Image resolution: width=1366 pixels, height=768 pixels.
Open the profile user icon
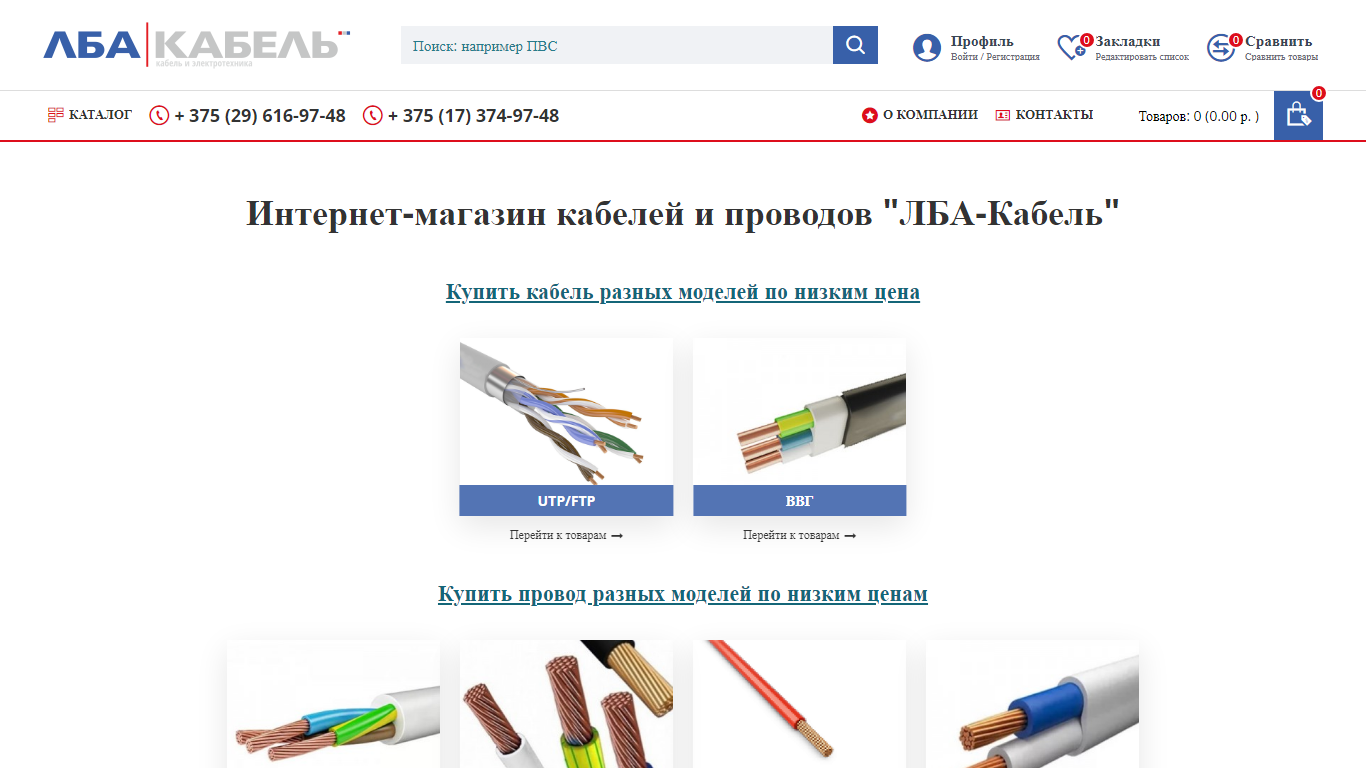927,48
